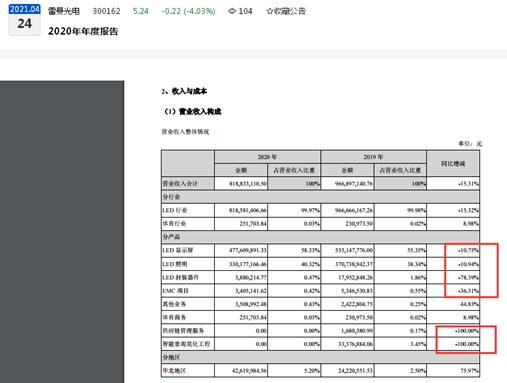Click the stock name 雷曼光电

pos(64,11)
